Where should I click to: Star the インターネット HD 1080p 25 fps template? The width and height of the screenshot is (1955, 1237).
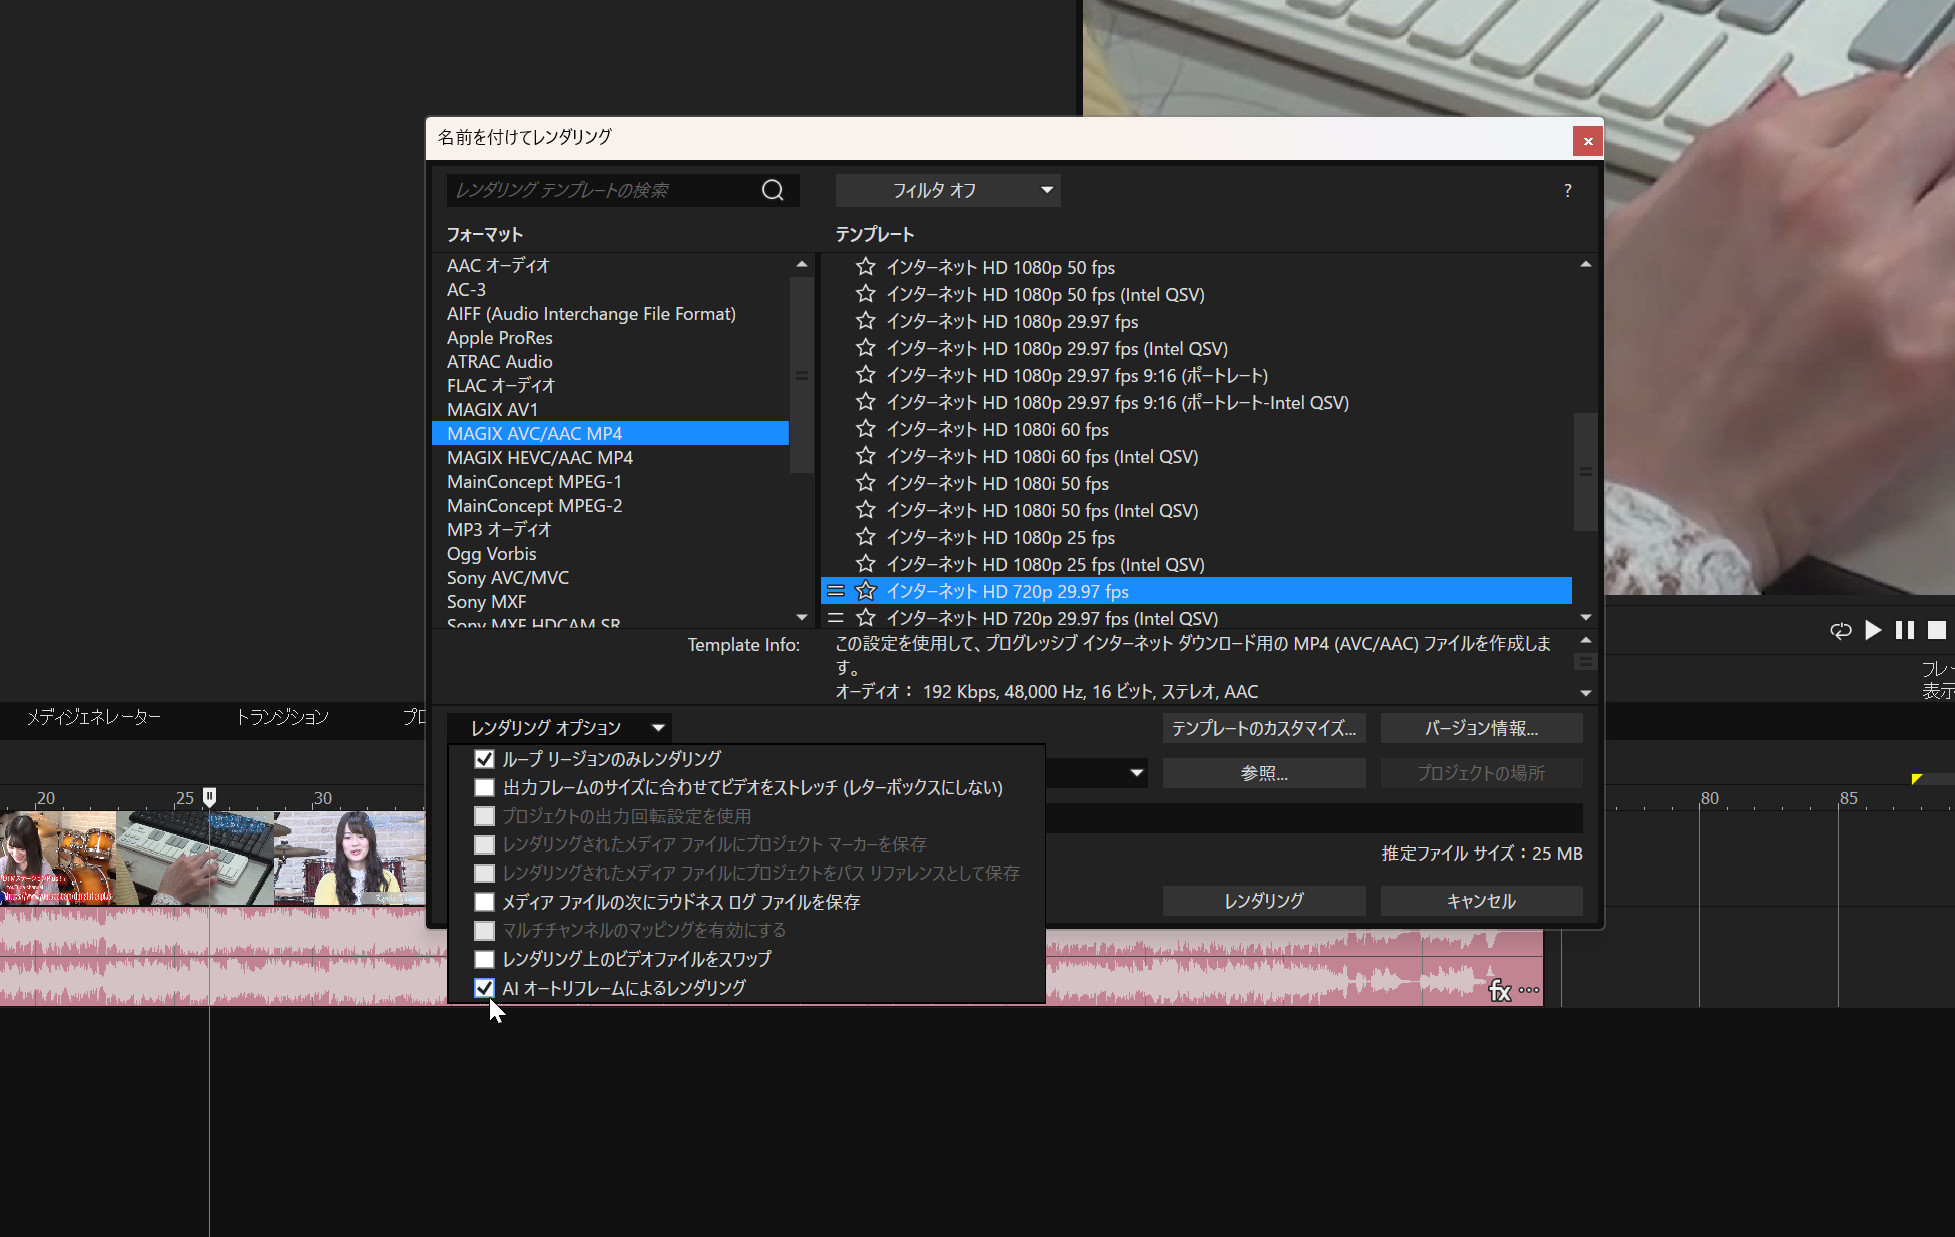click(x=866, y=537)
